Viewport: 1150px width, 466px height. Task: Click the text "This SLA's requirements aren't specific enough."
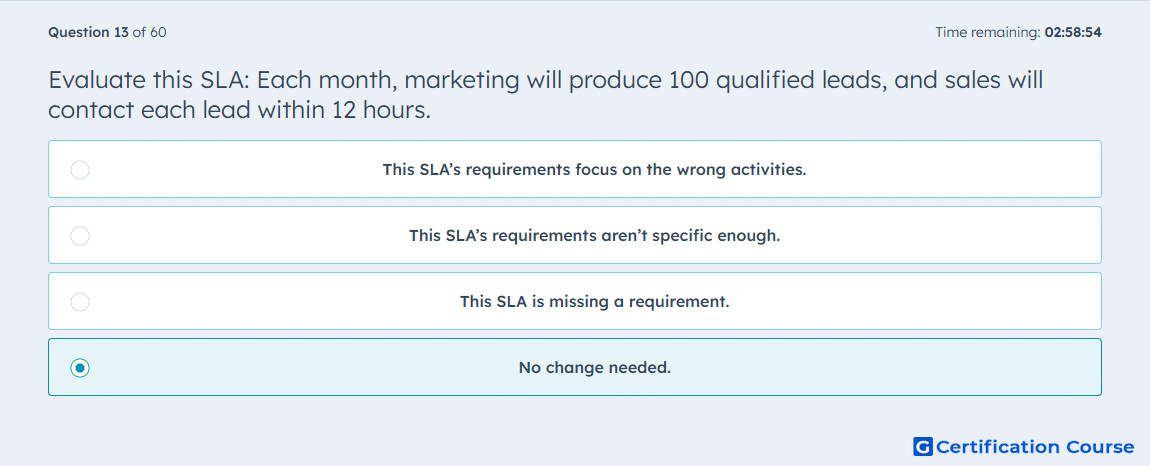(594, 236)
